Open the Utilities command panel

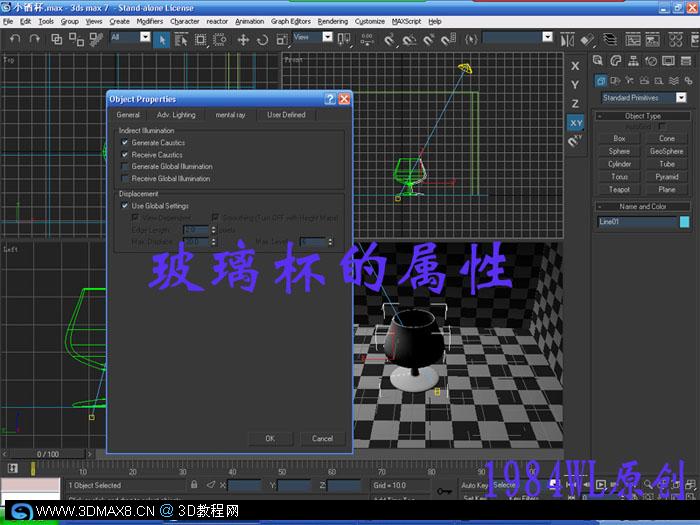click(x=686, y=61)
